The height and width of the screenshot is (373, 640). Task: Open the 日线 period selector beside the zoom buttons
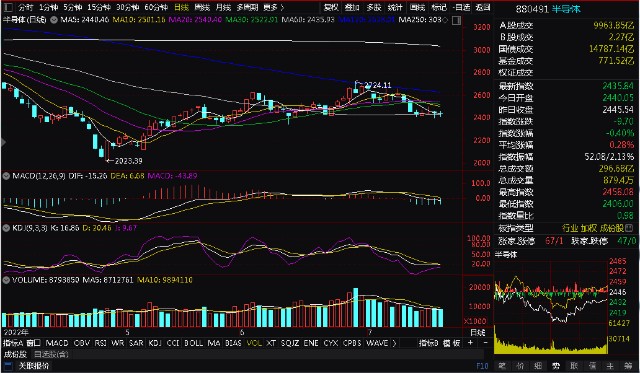click(x=478, y=333)
